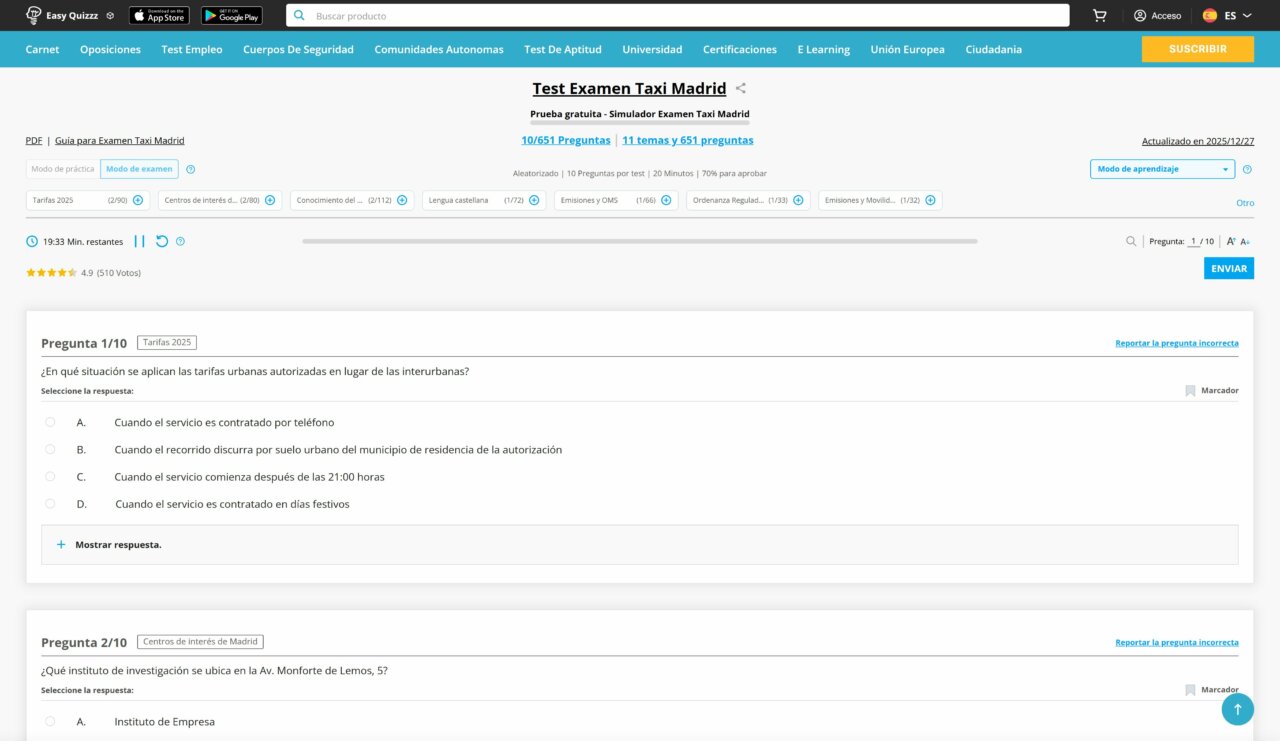1280x741 pixels.
Task: Add Tarifas 2025 topic with plus icon
Action: point(138,200)
